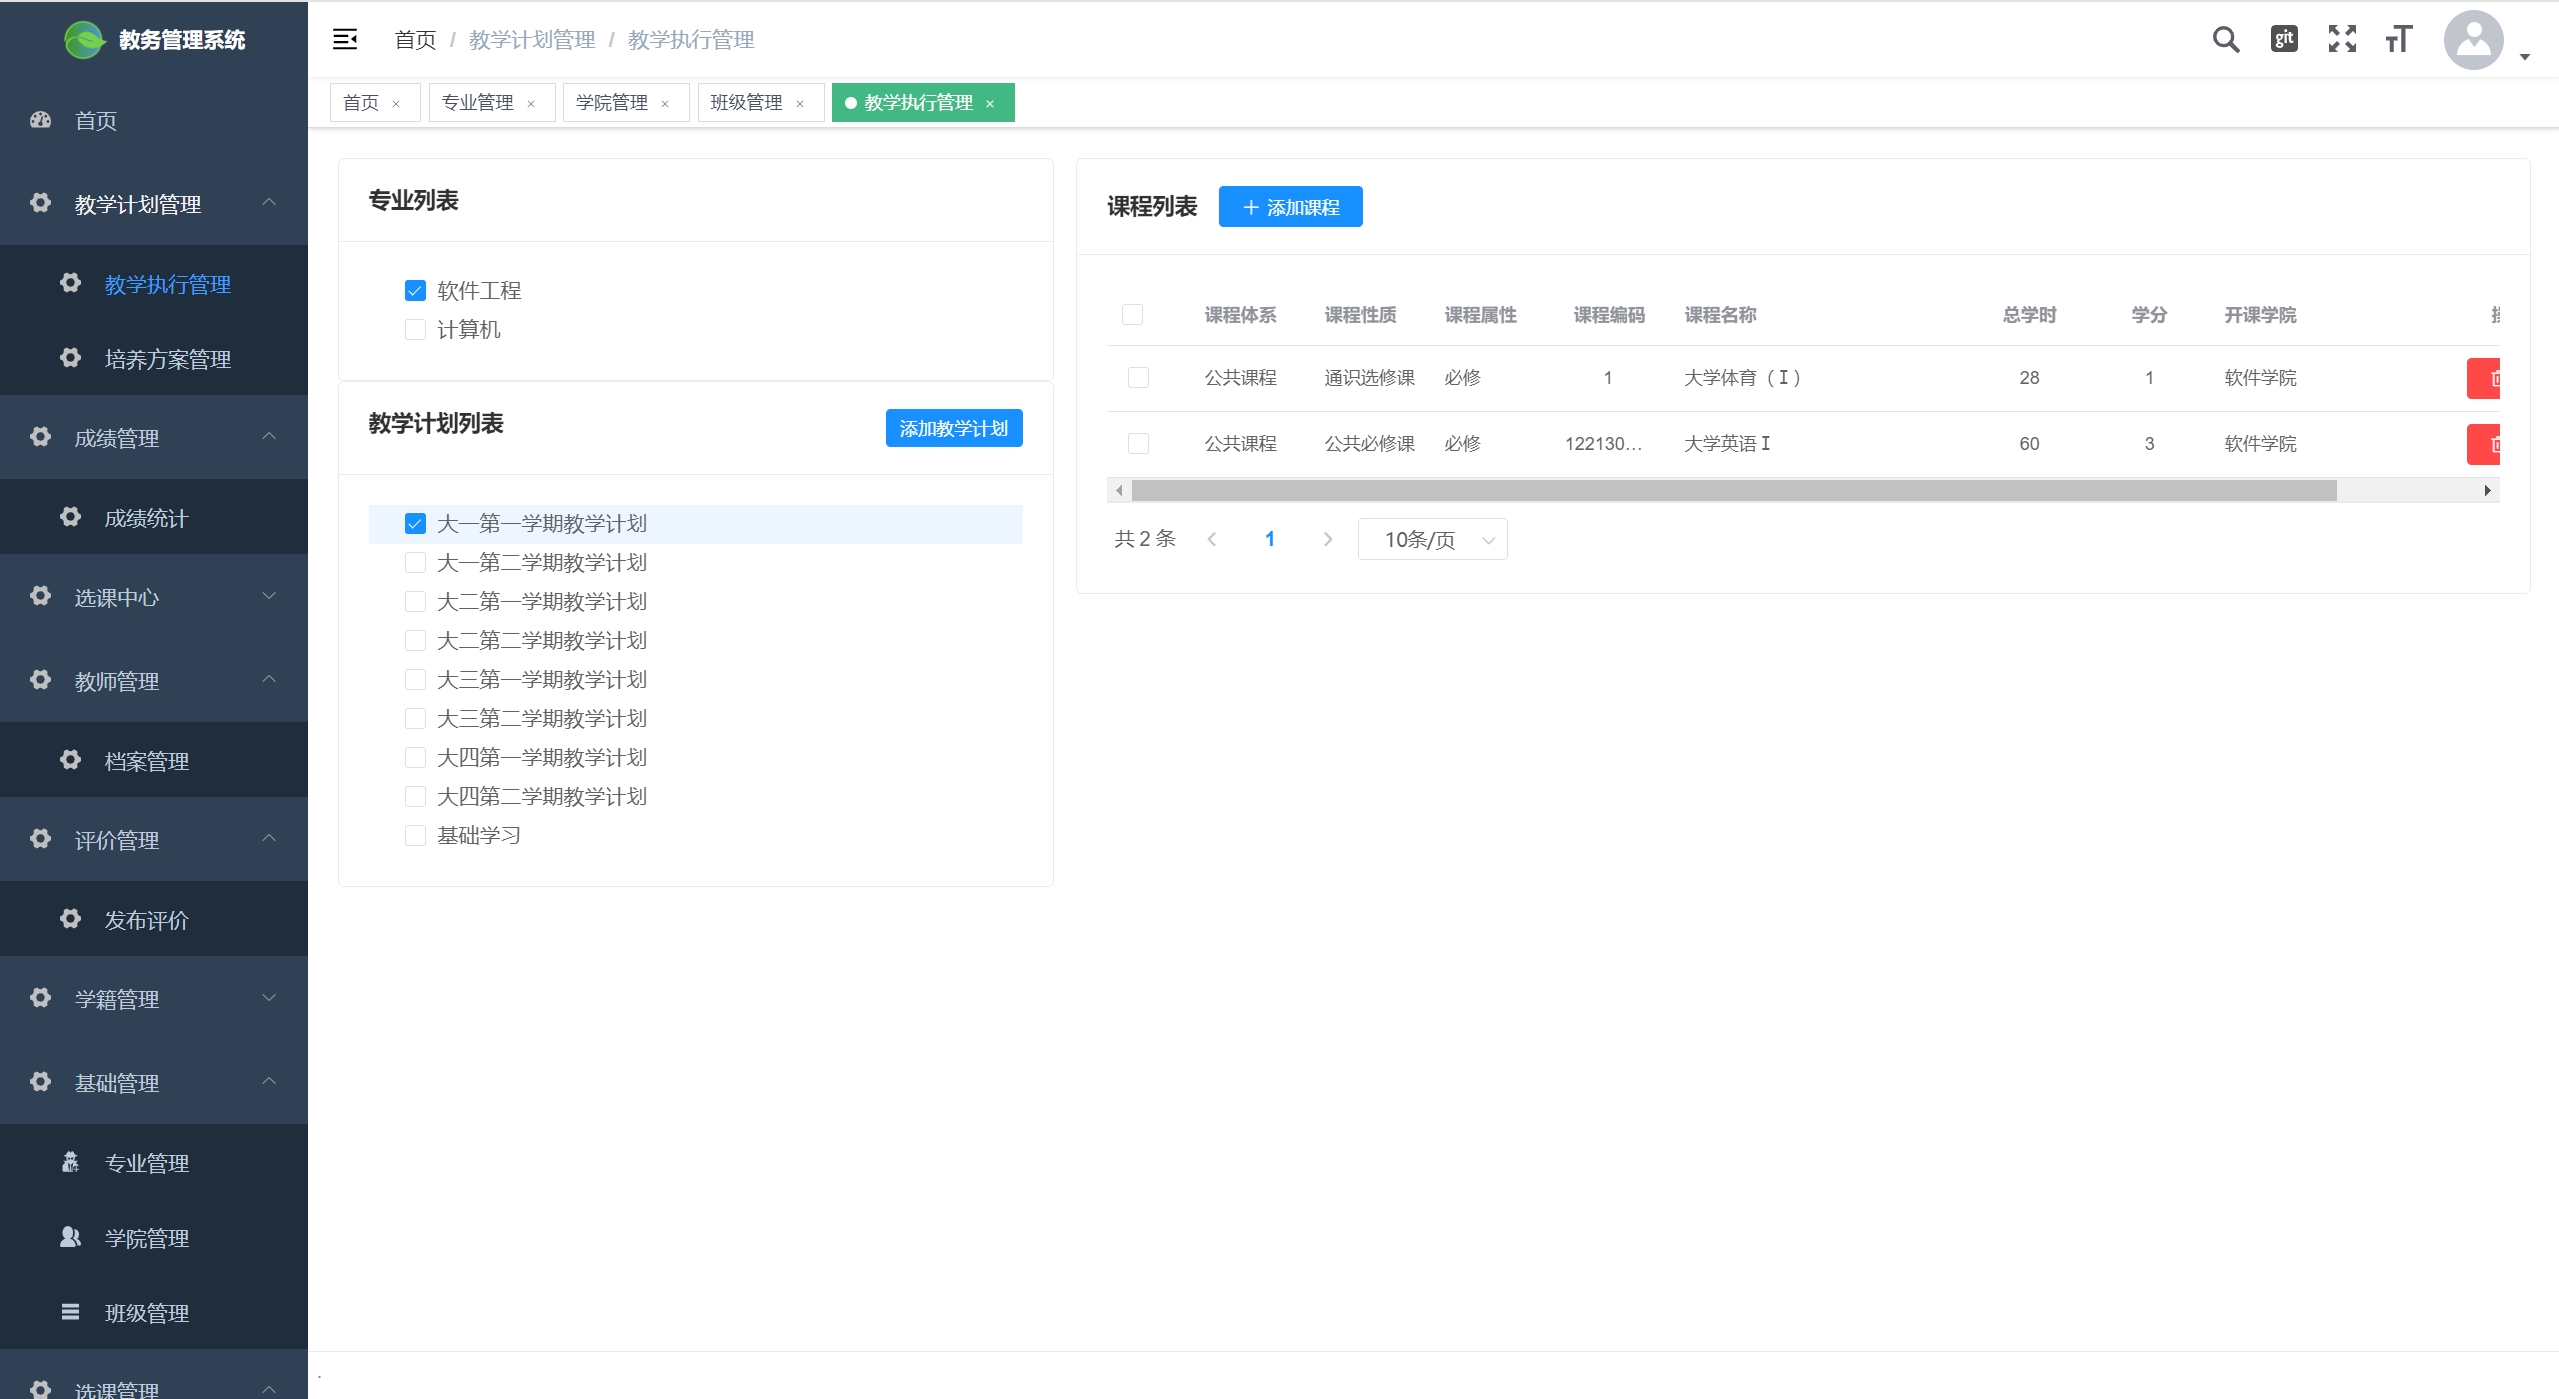
Task: Click the 添加教学计划 button
Action: click(953, 428)
